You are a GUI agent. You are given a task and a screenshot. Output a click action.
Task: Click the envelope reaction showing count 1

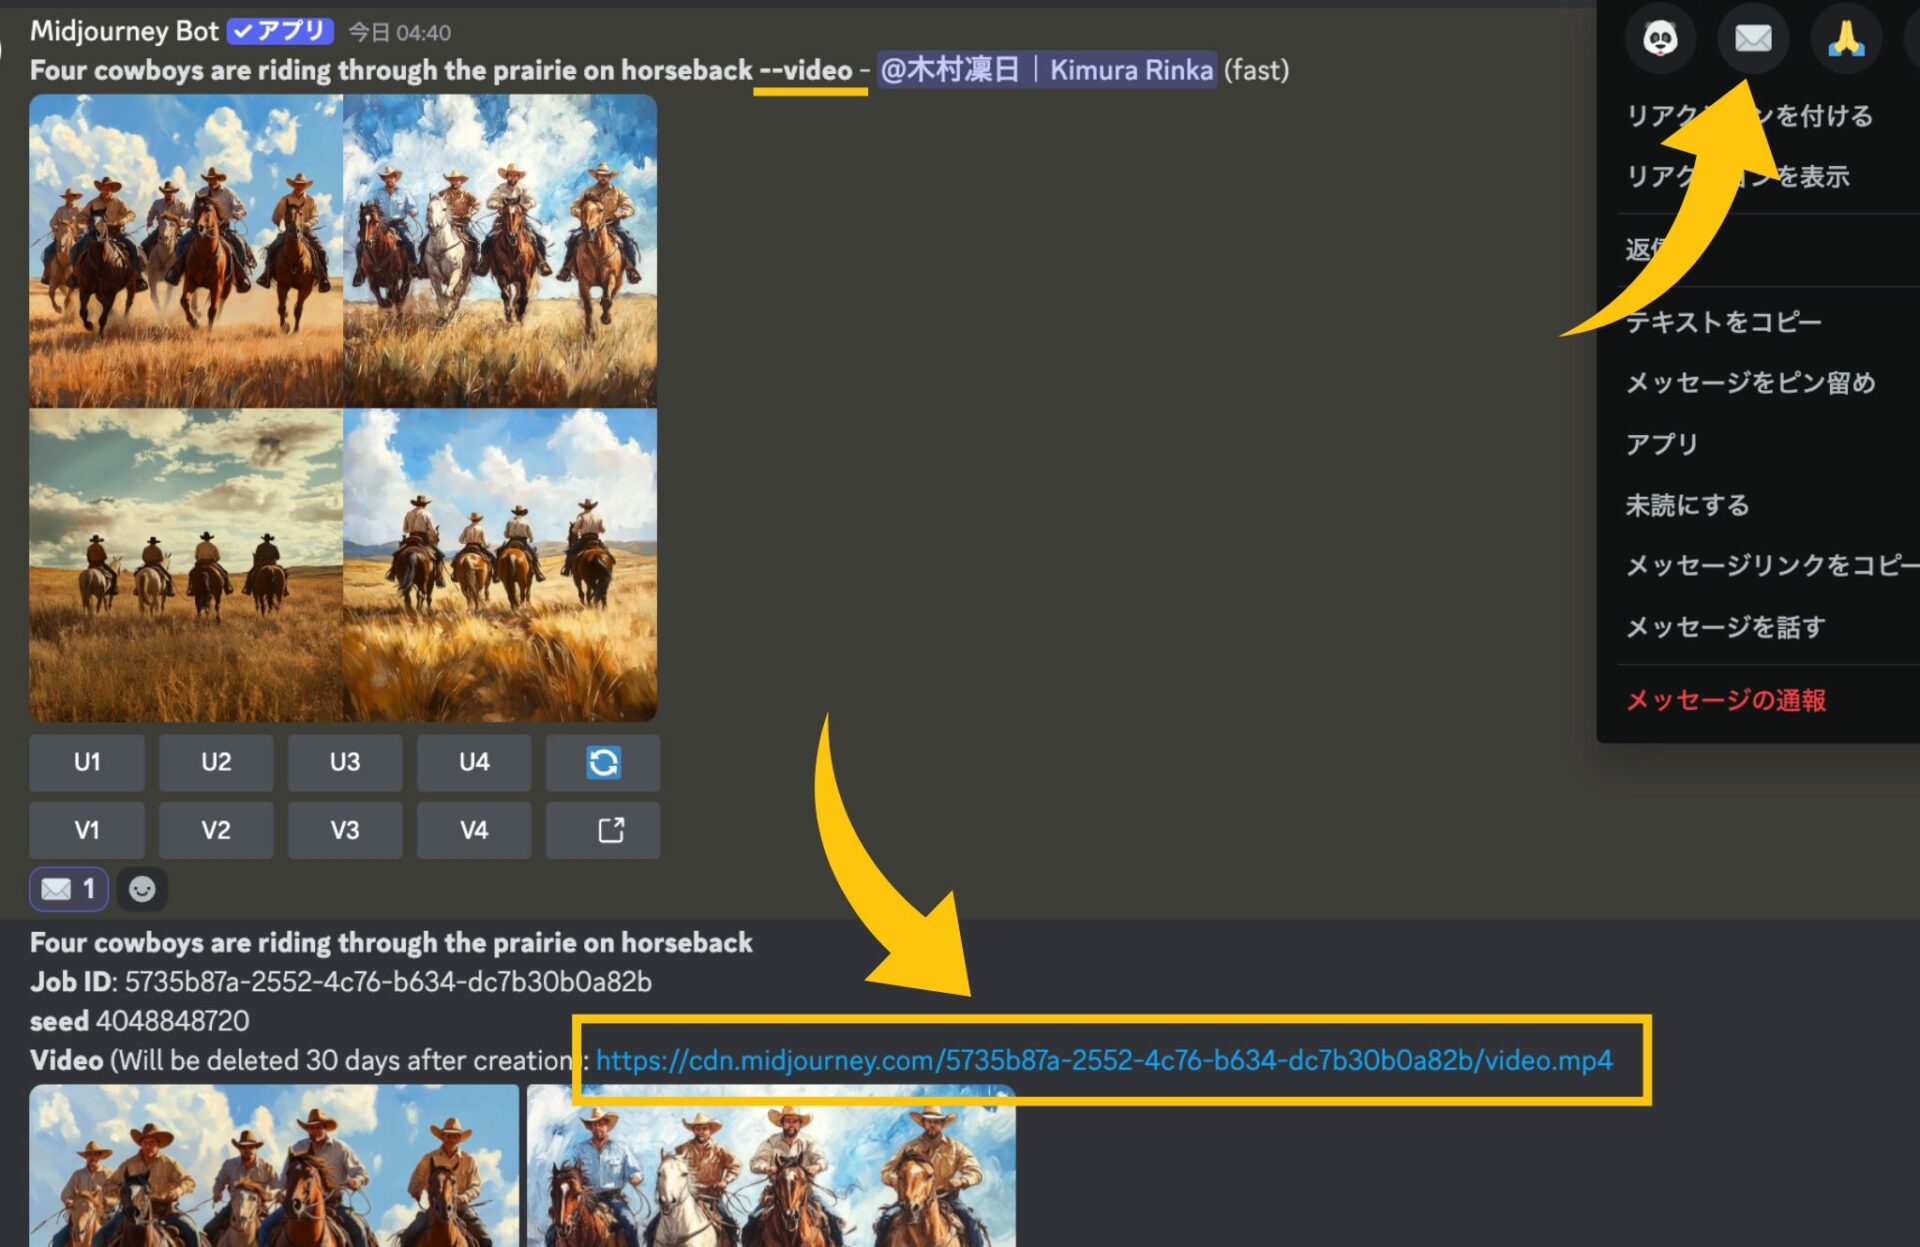pos(67,888)
